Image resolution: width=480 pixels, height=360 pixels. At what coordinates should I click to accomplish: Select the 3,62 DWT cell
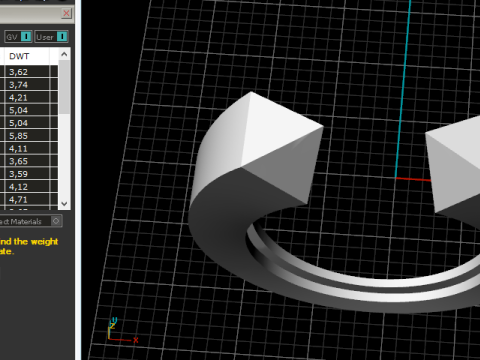(27, 72)
